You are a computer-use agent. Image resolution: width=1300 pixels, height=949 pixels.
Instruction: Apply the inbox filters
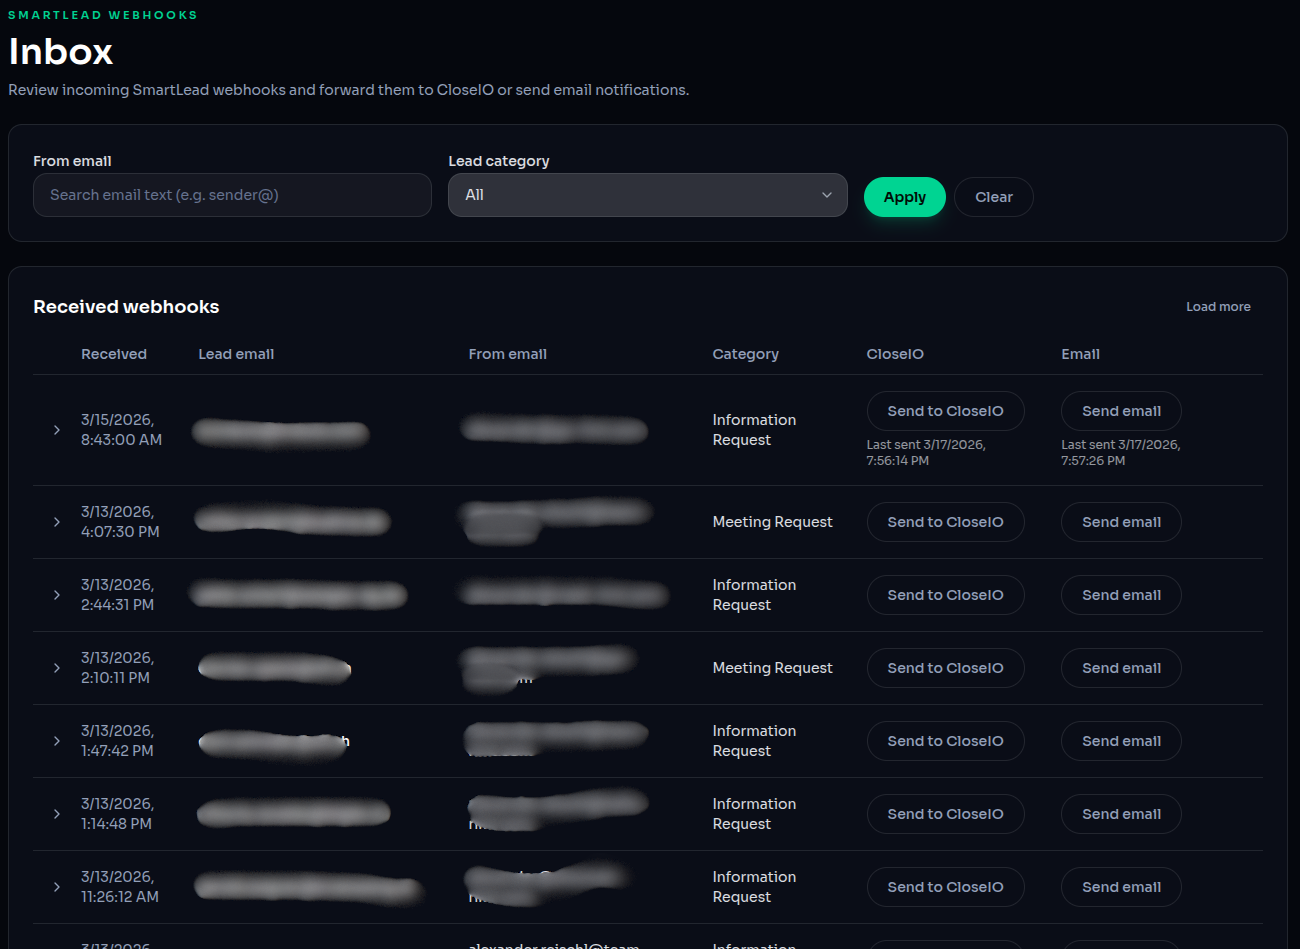pyautogui.click(x=905, y=197)
